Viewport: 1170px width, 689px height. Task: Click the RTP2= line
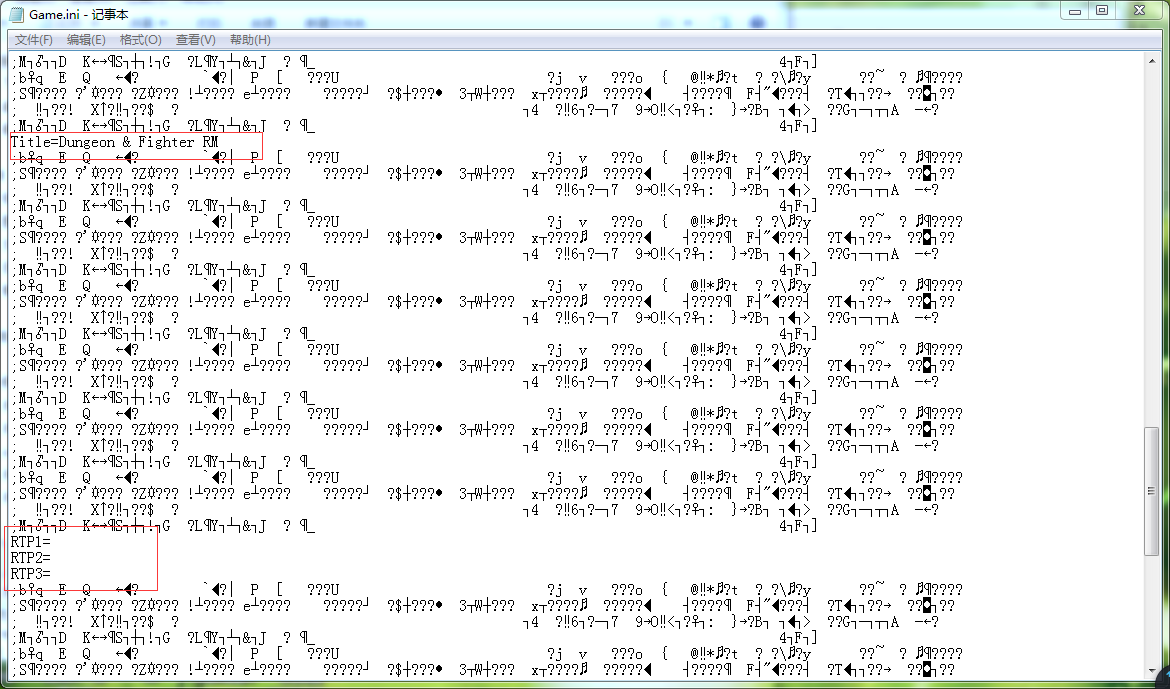coord(31,558)
